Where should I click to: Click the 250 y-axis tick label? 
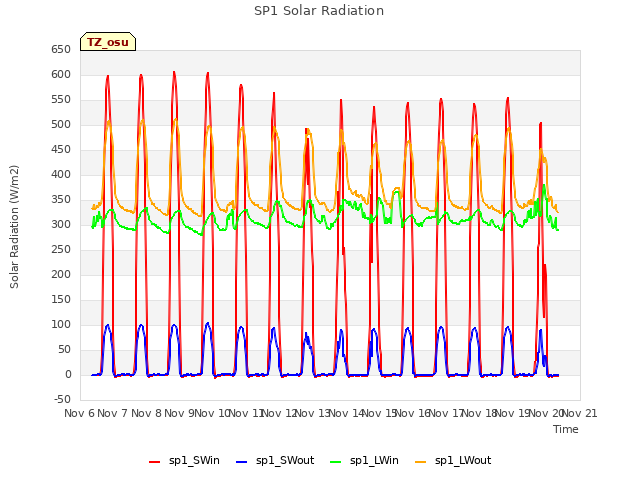click(x=61, y=250)
